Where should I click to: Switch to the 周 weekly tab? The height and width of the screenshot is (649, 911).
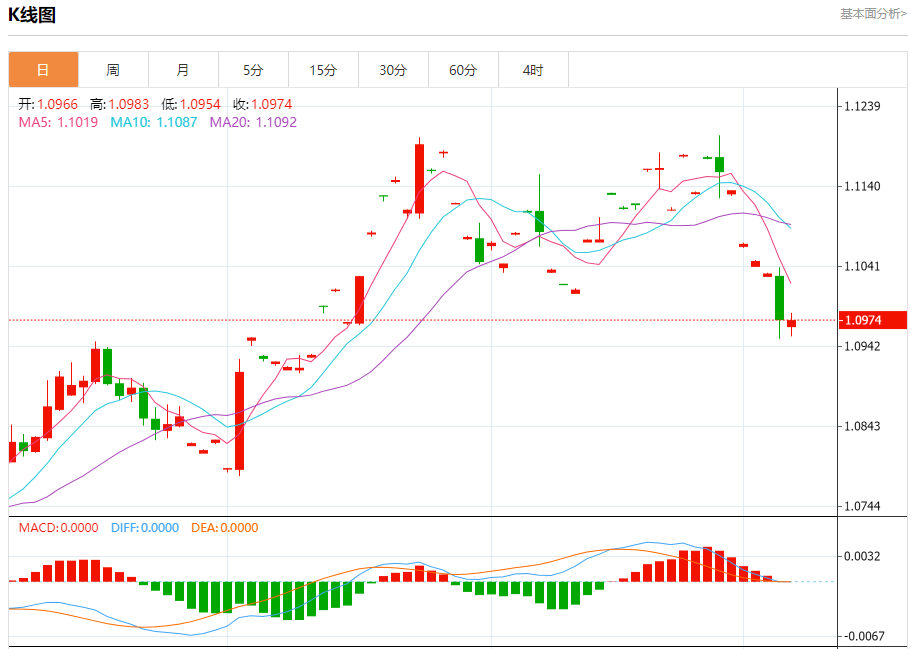pyautogui.click(x=113, y=70)
